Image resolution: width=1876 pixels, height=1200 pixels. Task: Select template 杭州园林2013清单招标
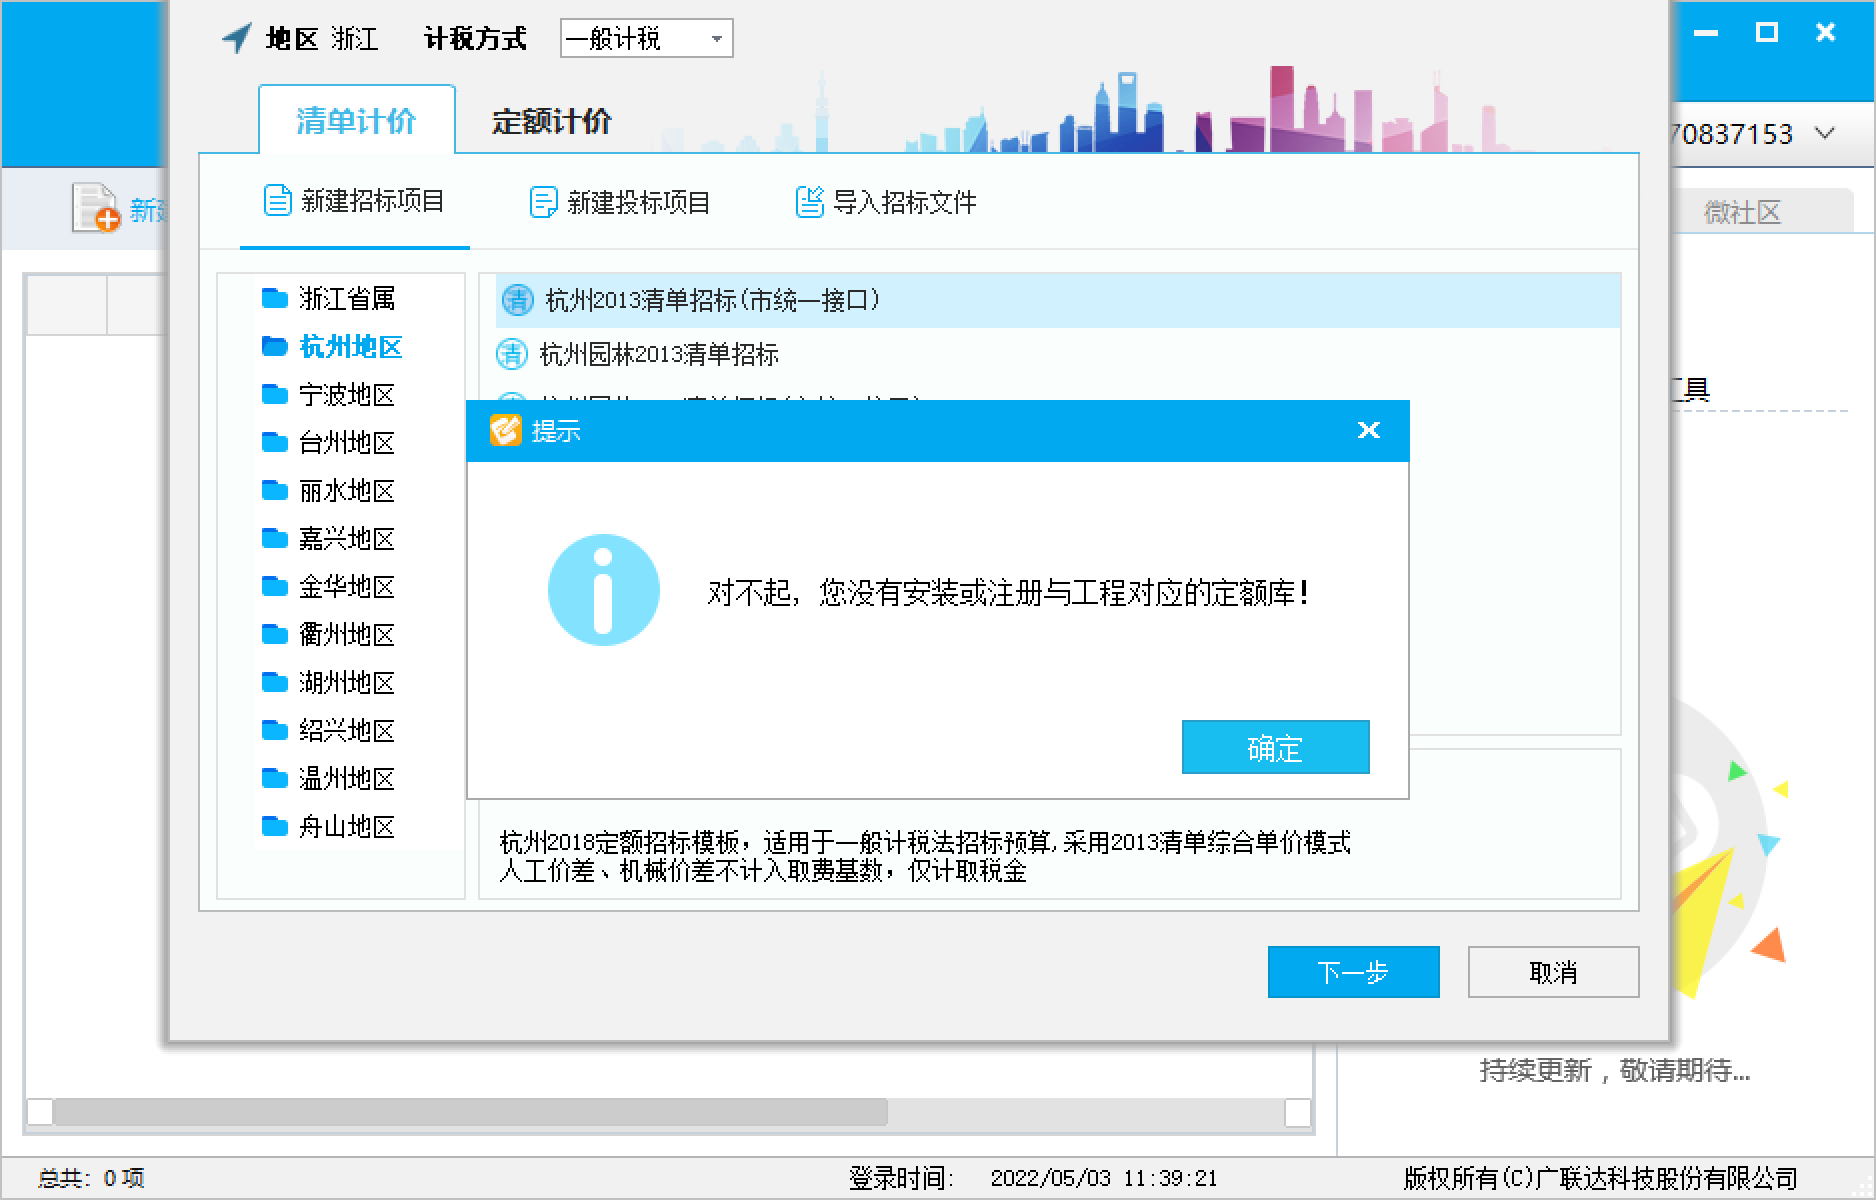coord(1057,354)
